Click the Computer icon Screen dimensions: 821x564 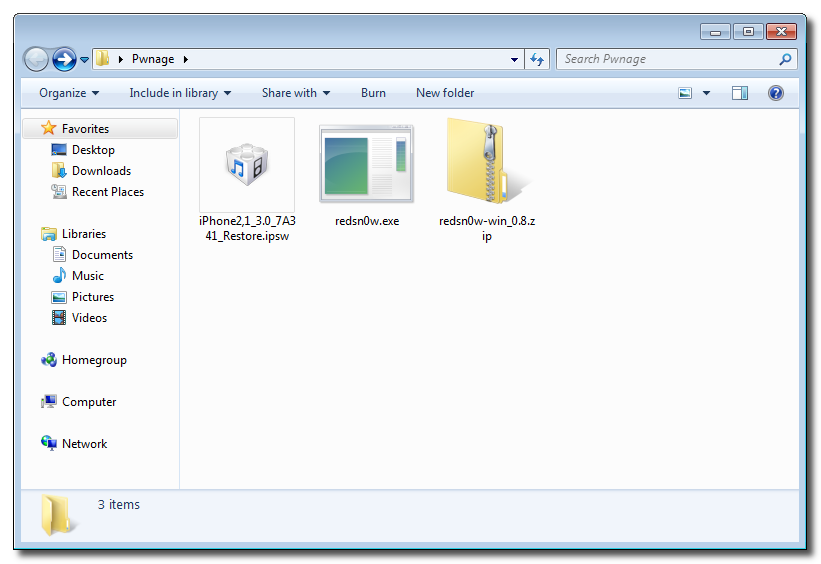(49, 402)
